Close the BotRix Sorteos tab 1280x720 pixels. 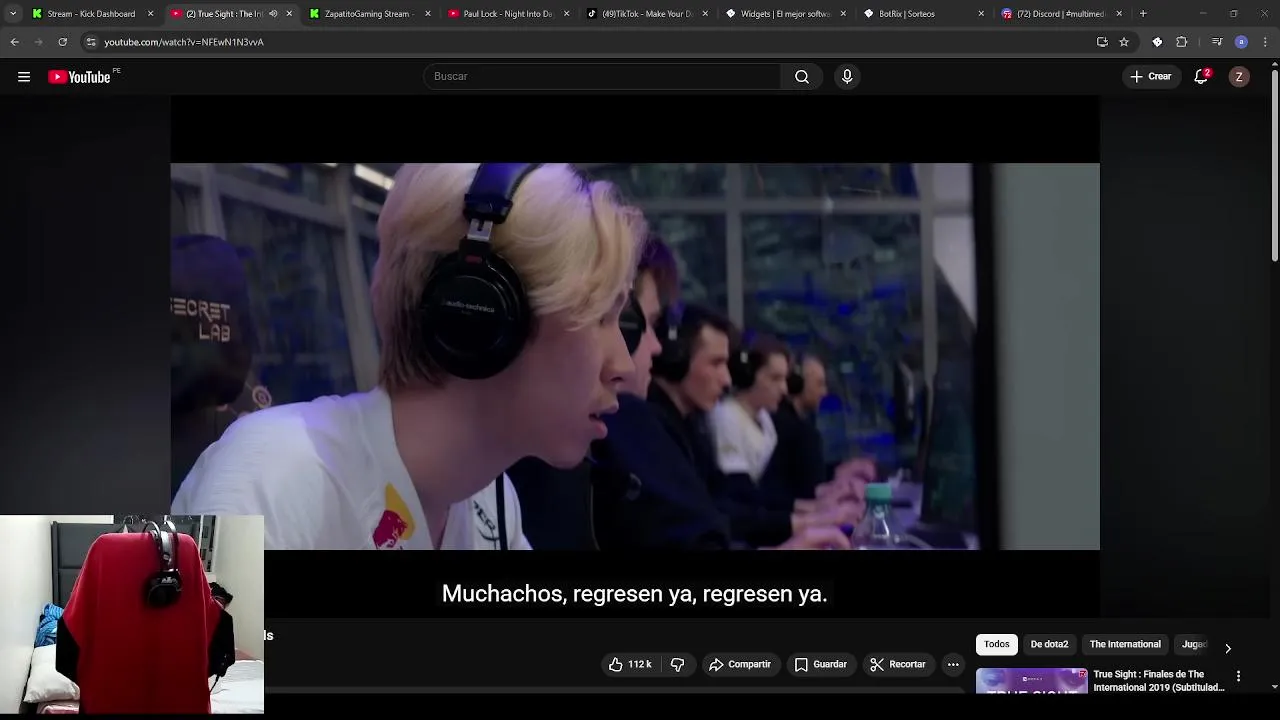[x=981, y=14]
